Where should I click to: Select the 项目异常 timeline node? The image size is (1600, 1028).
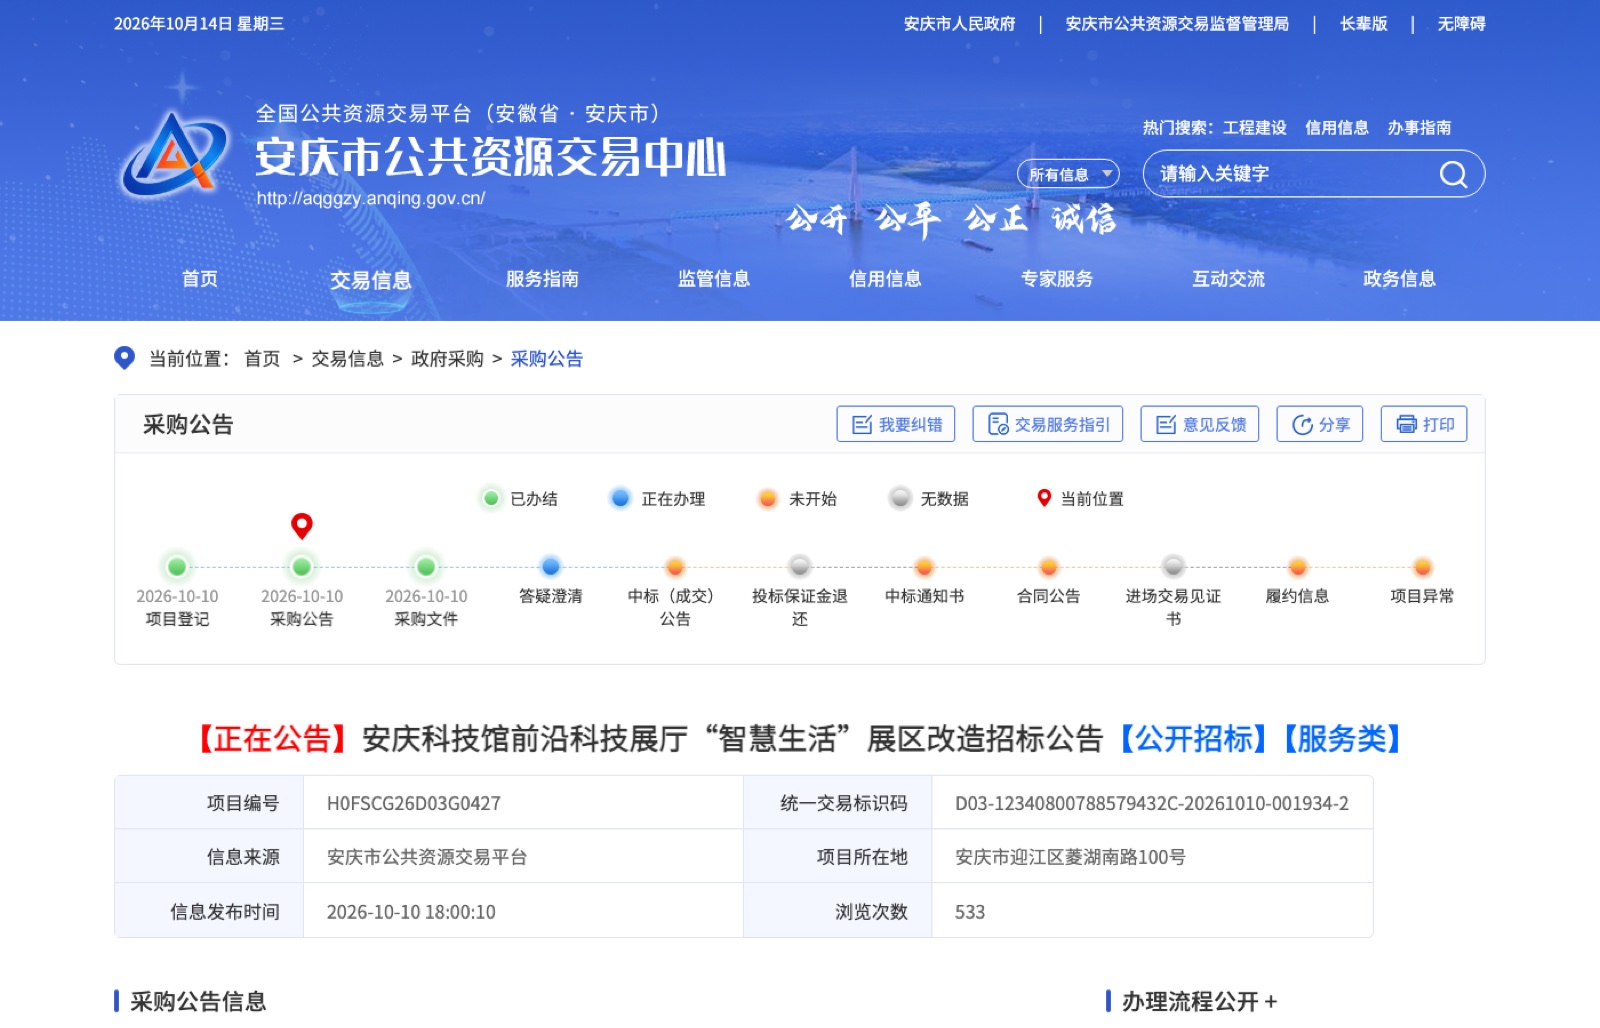[x=1423, y=567]
